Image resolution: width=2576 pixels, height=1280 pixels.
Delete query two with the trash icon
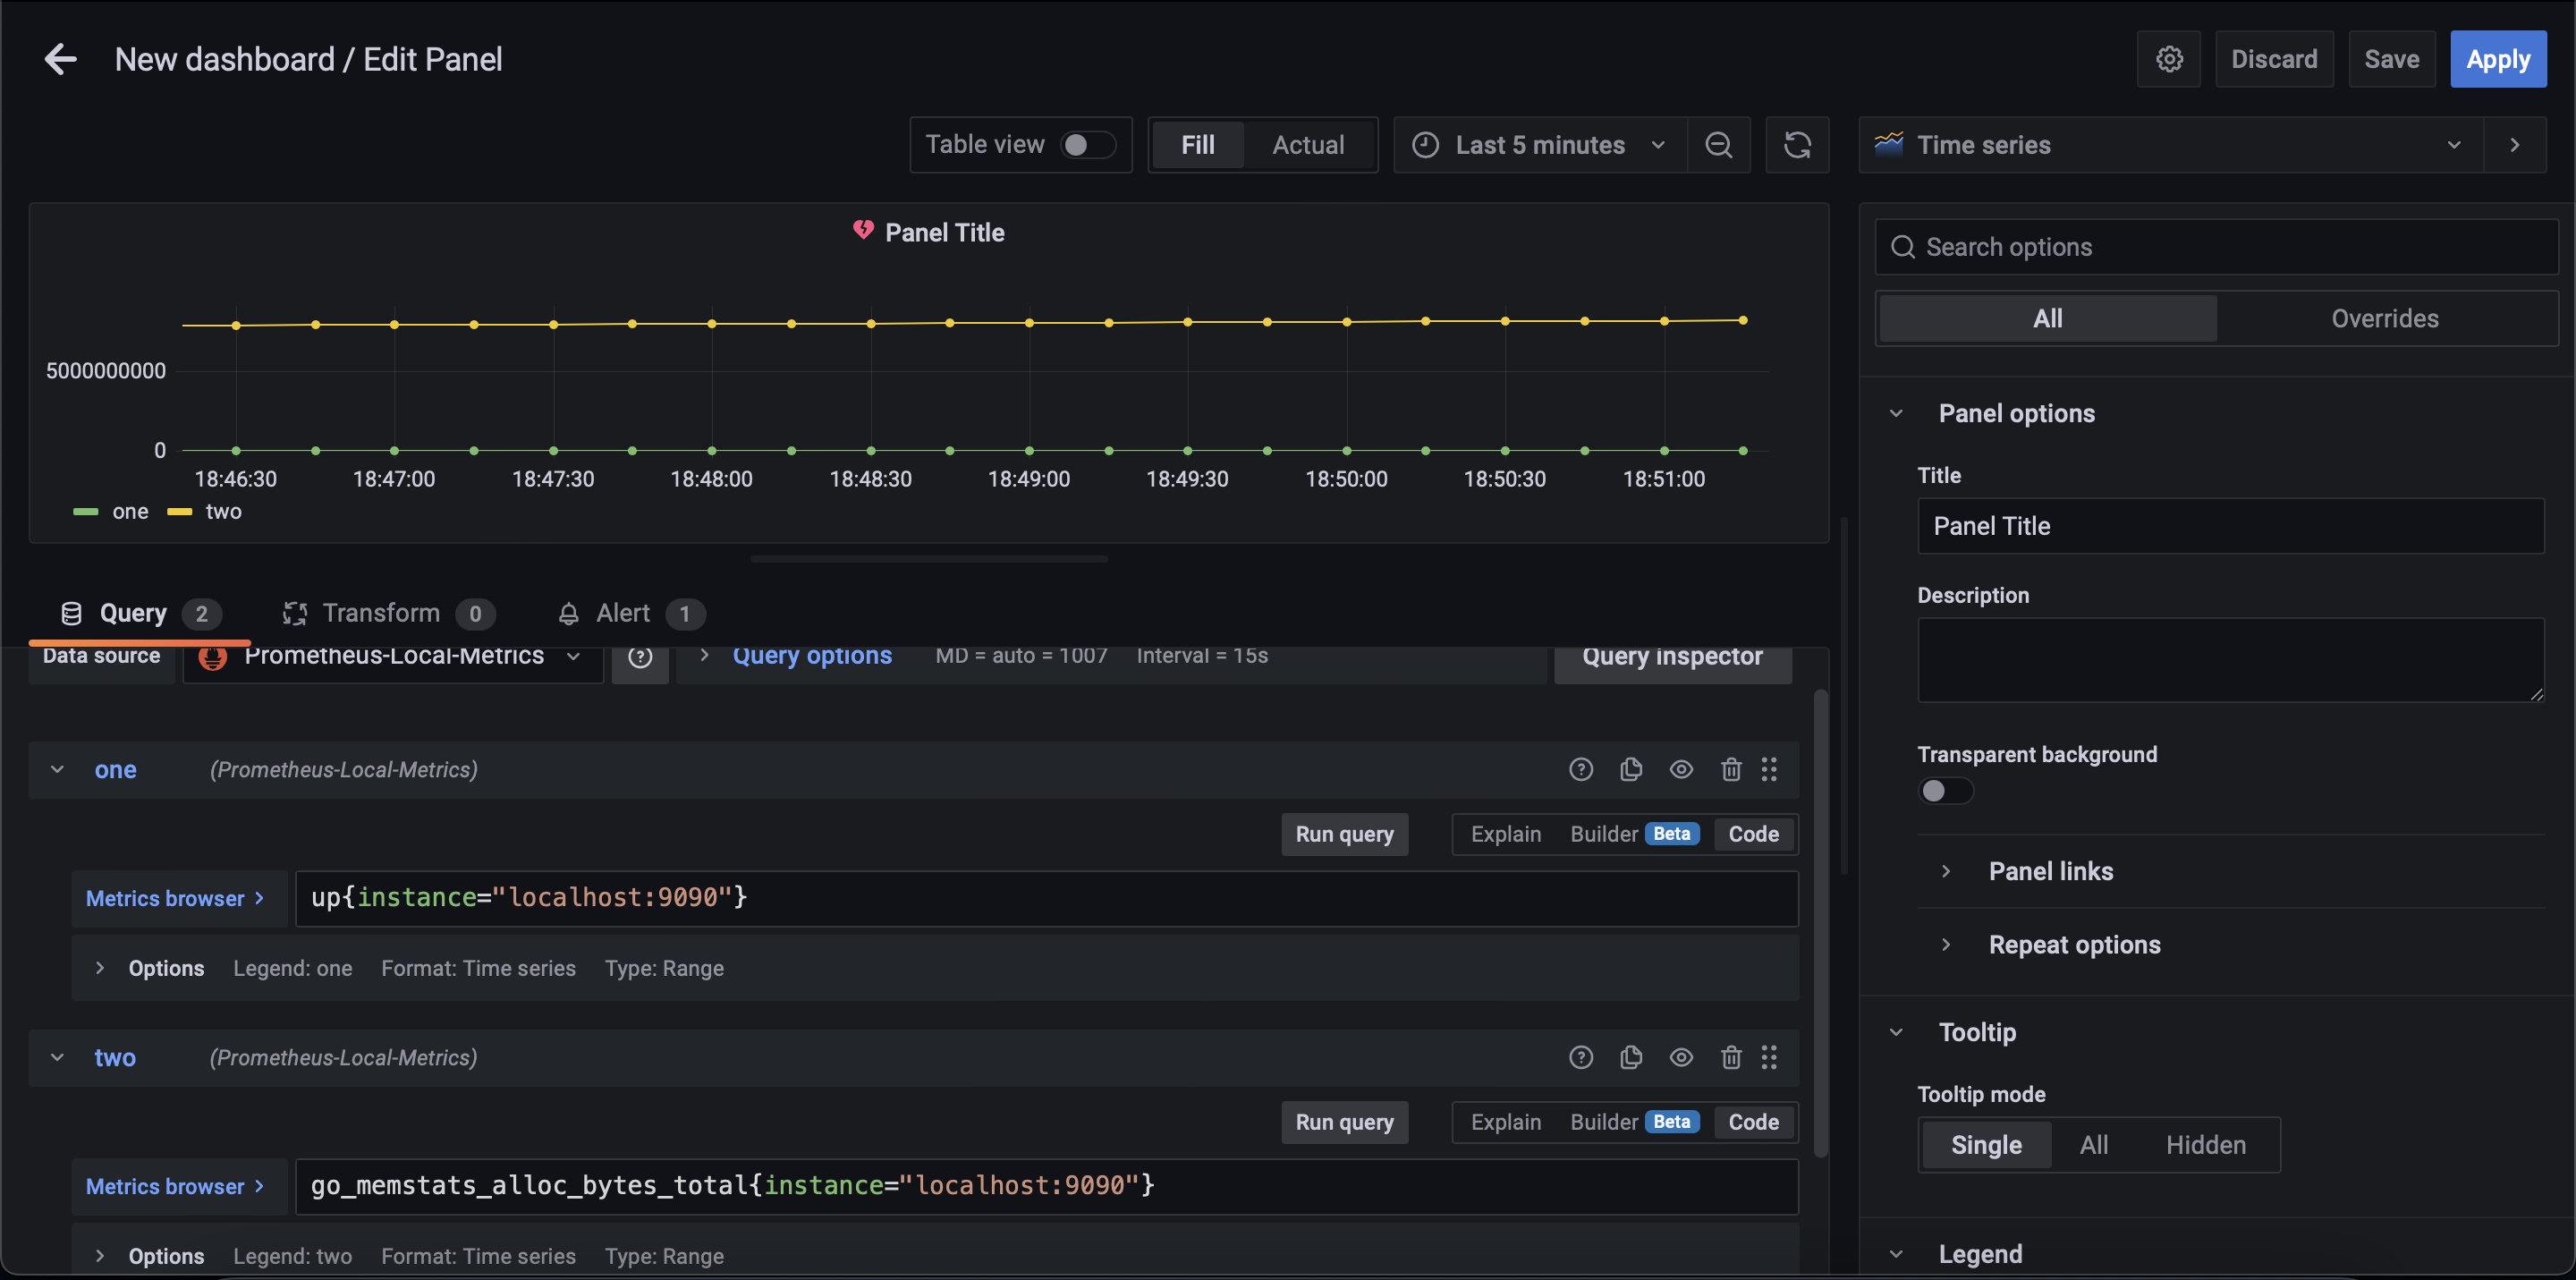(x=1731, y=1057)
